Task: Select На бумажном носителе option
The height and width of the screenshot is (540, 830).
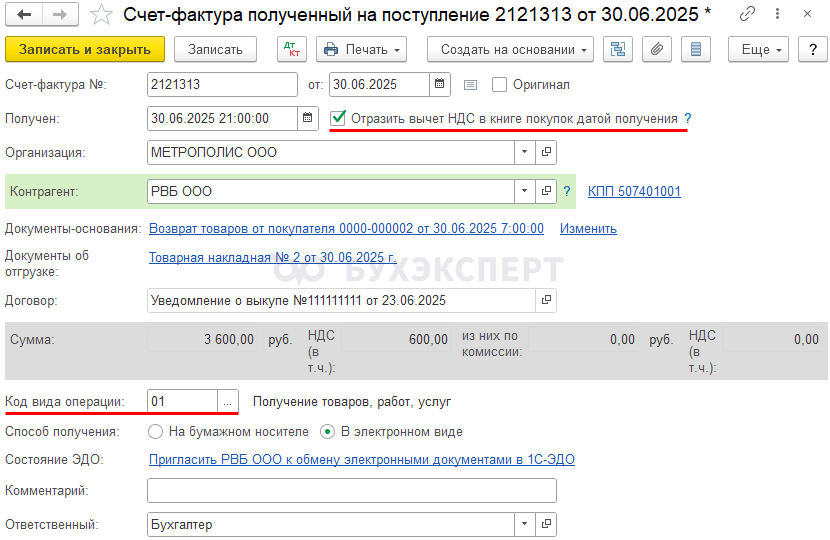Action: pos(155,431)
